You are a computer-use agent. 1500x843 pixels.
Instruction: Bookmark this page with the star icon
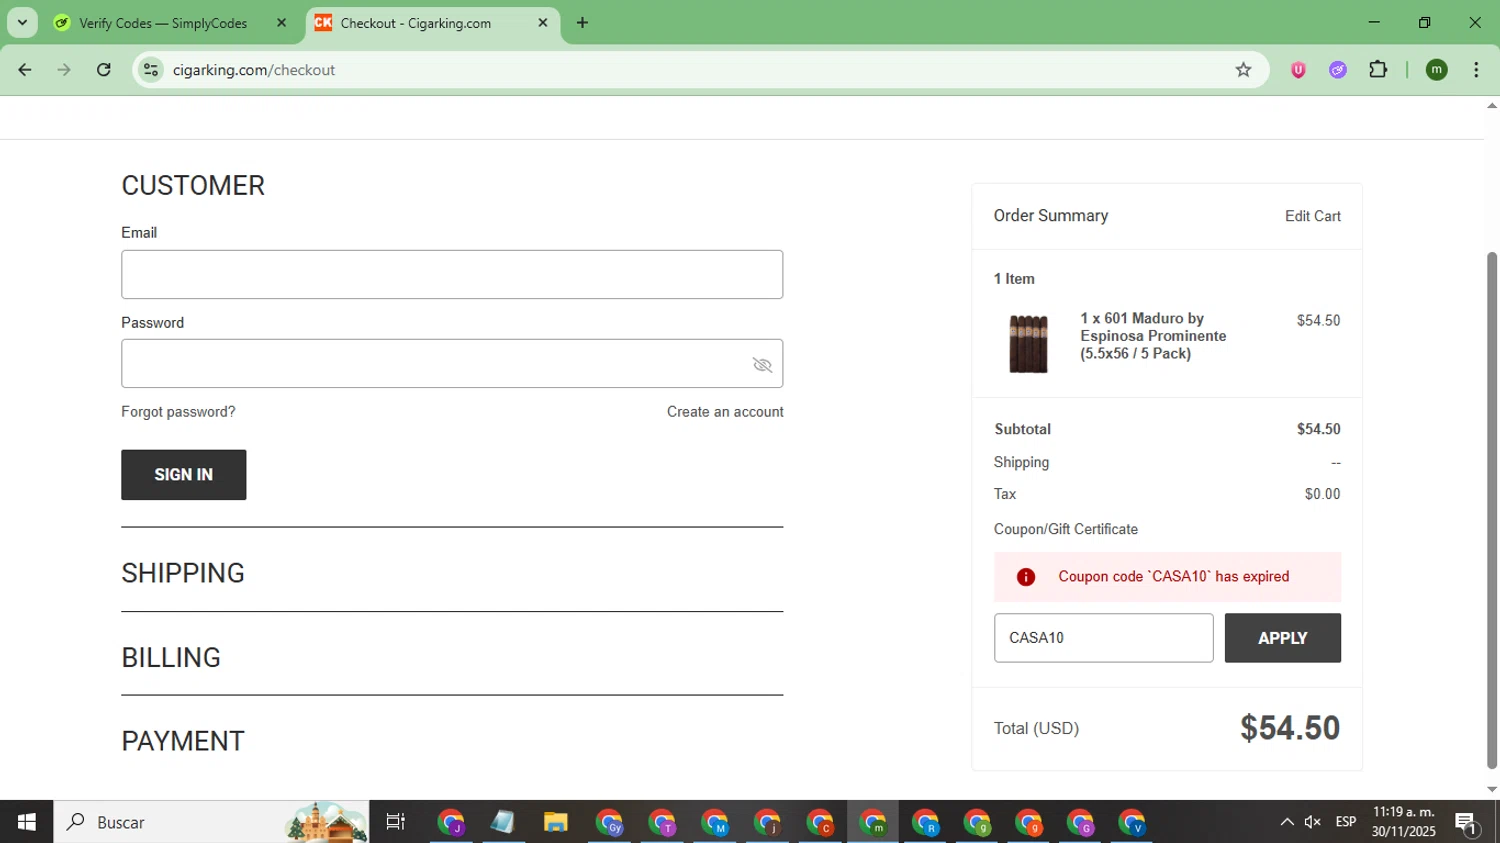(x=1243, y=70)
